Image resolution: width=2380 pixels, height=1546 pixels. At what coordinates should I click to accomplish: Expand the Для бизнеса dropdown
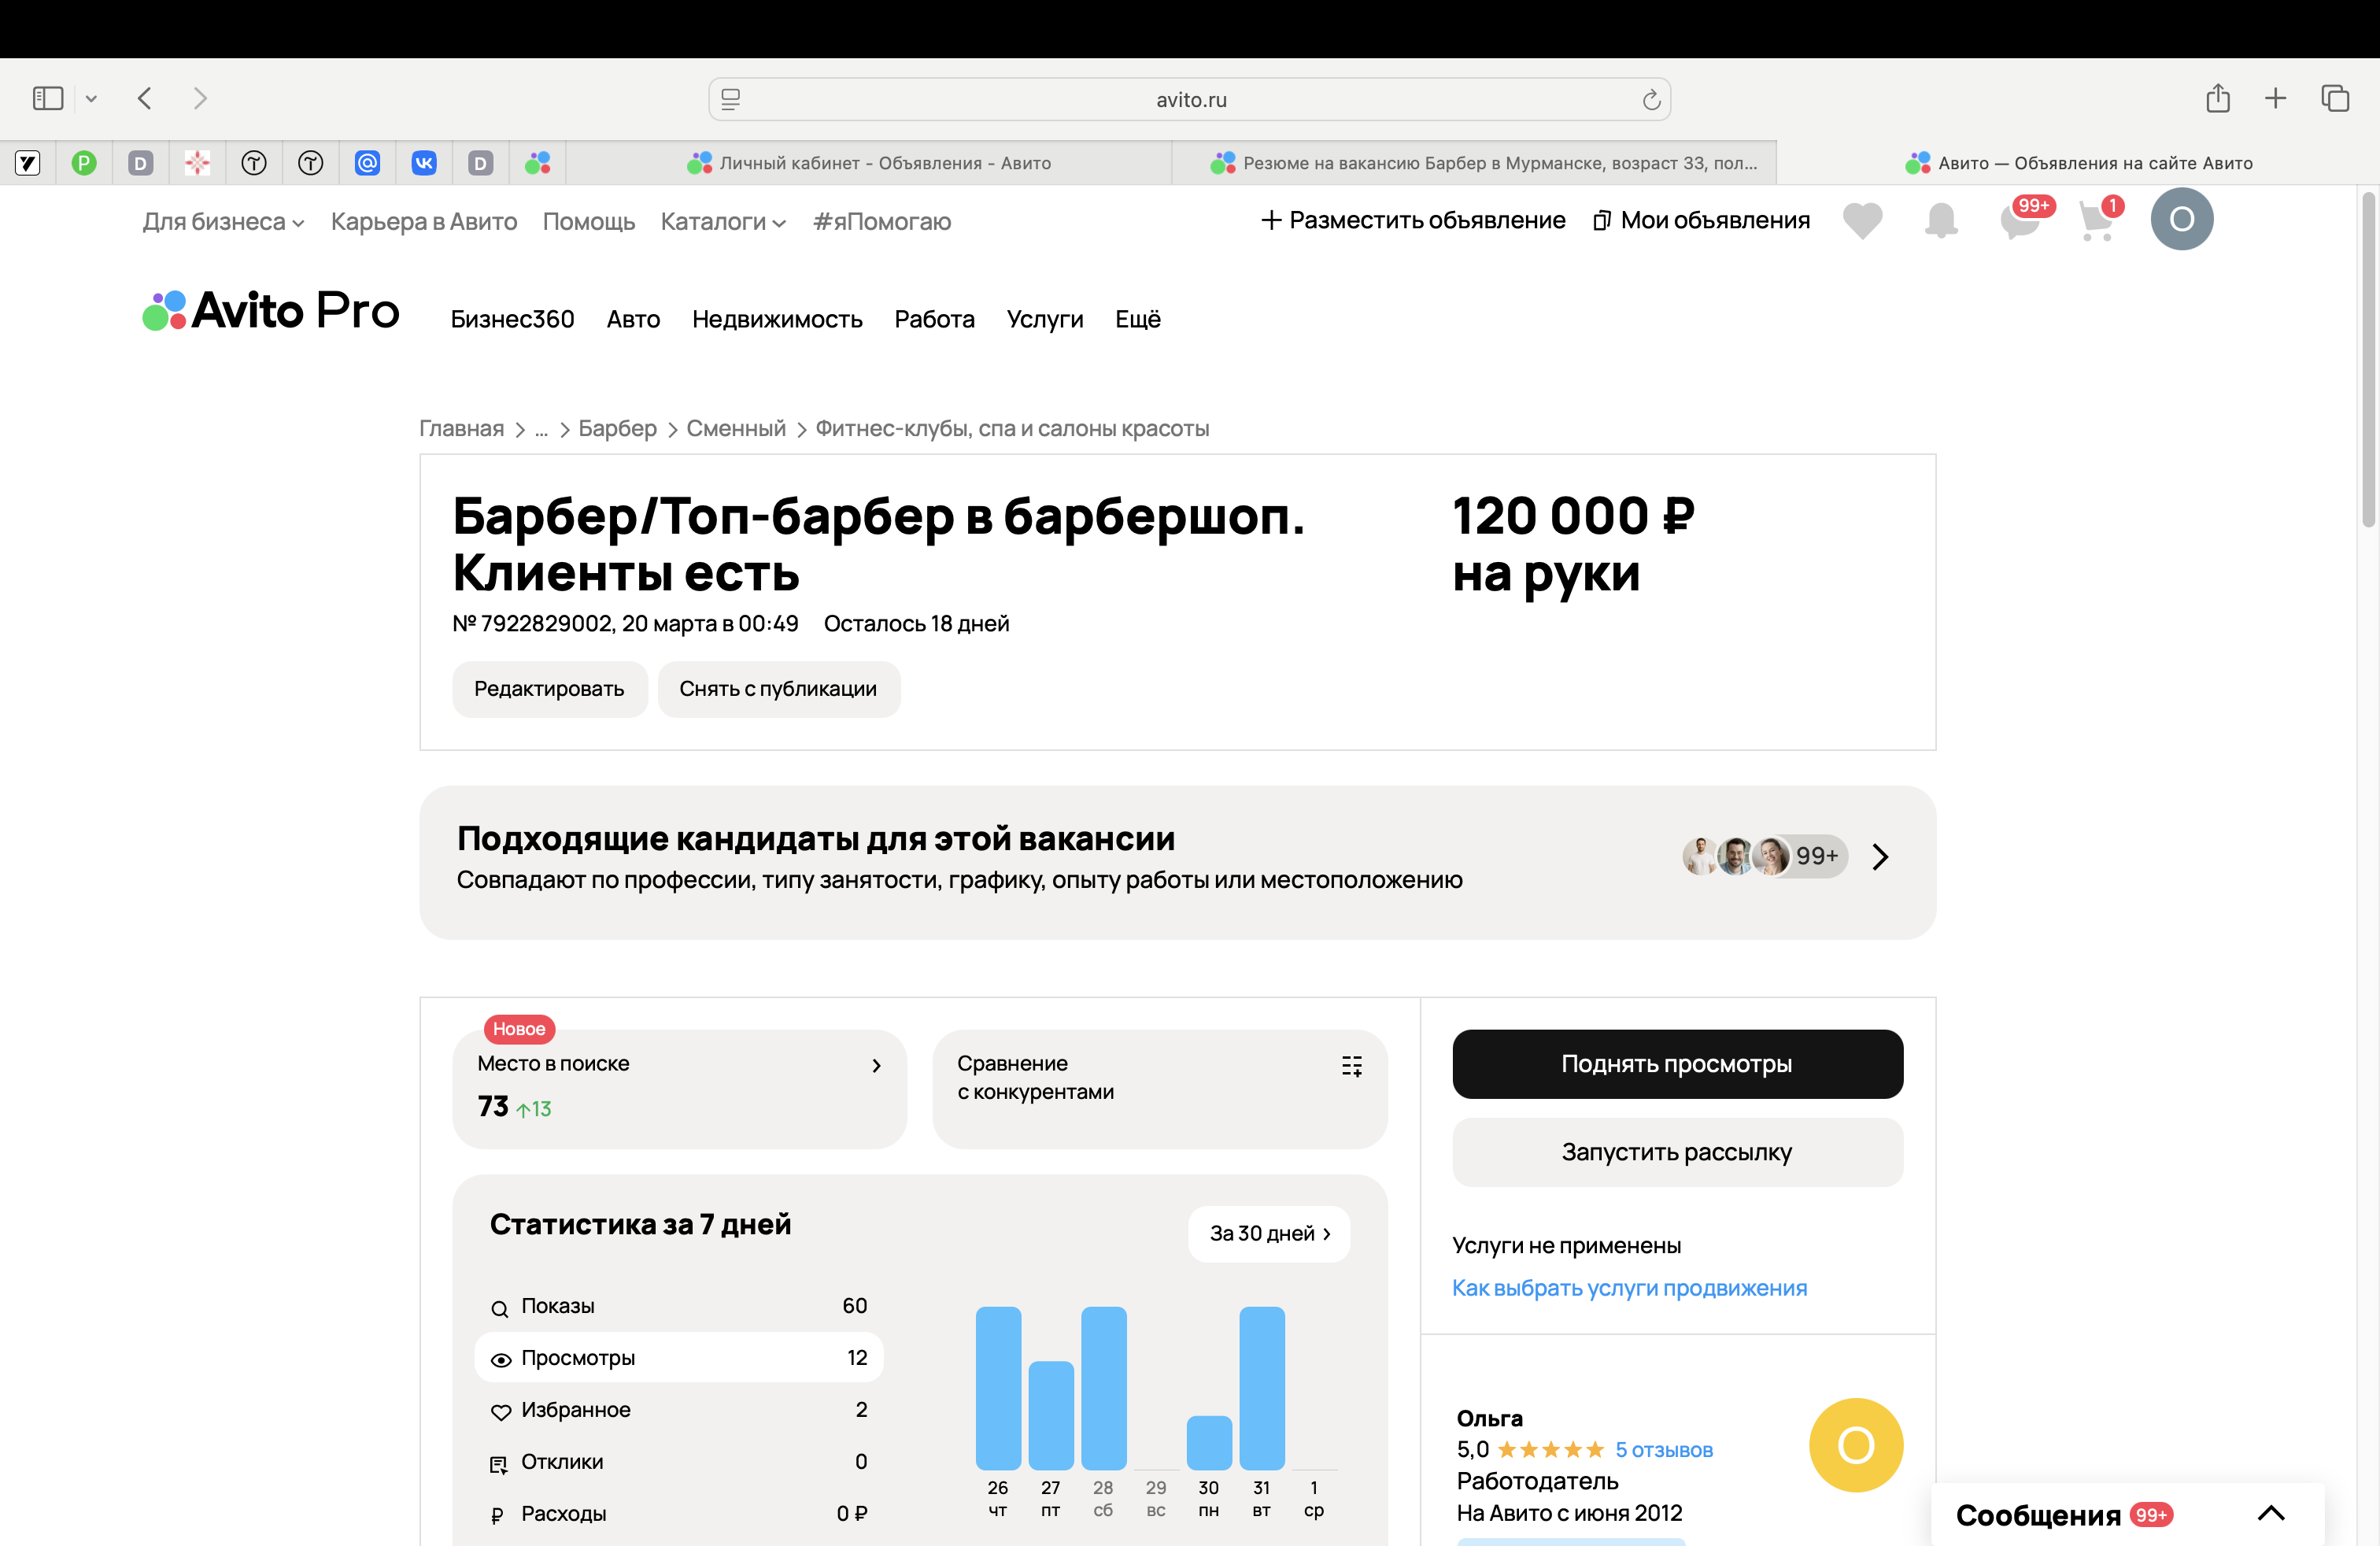[223, 221]
